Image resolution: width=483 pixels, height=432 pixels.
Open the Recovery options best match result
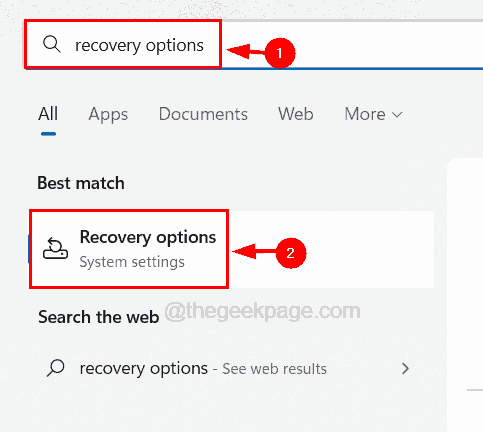coord(231,249)
